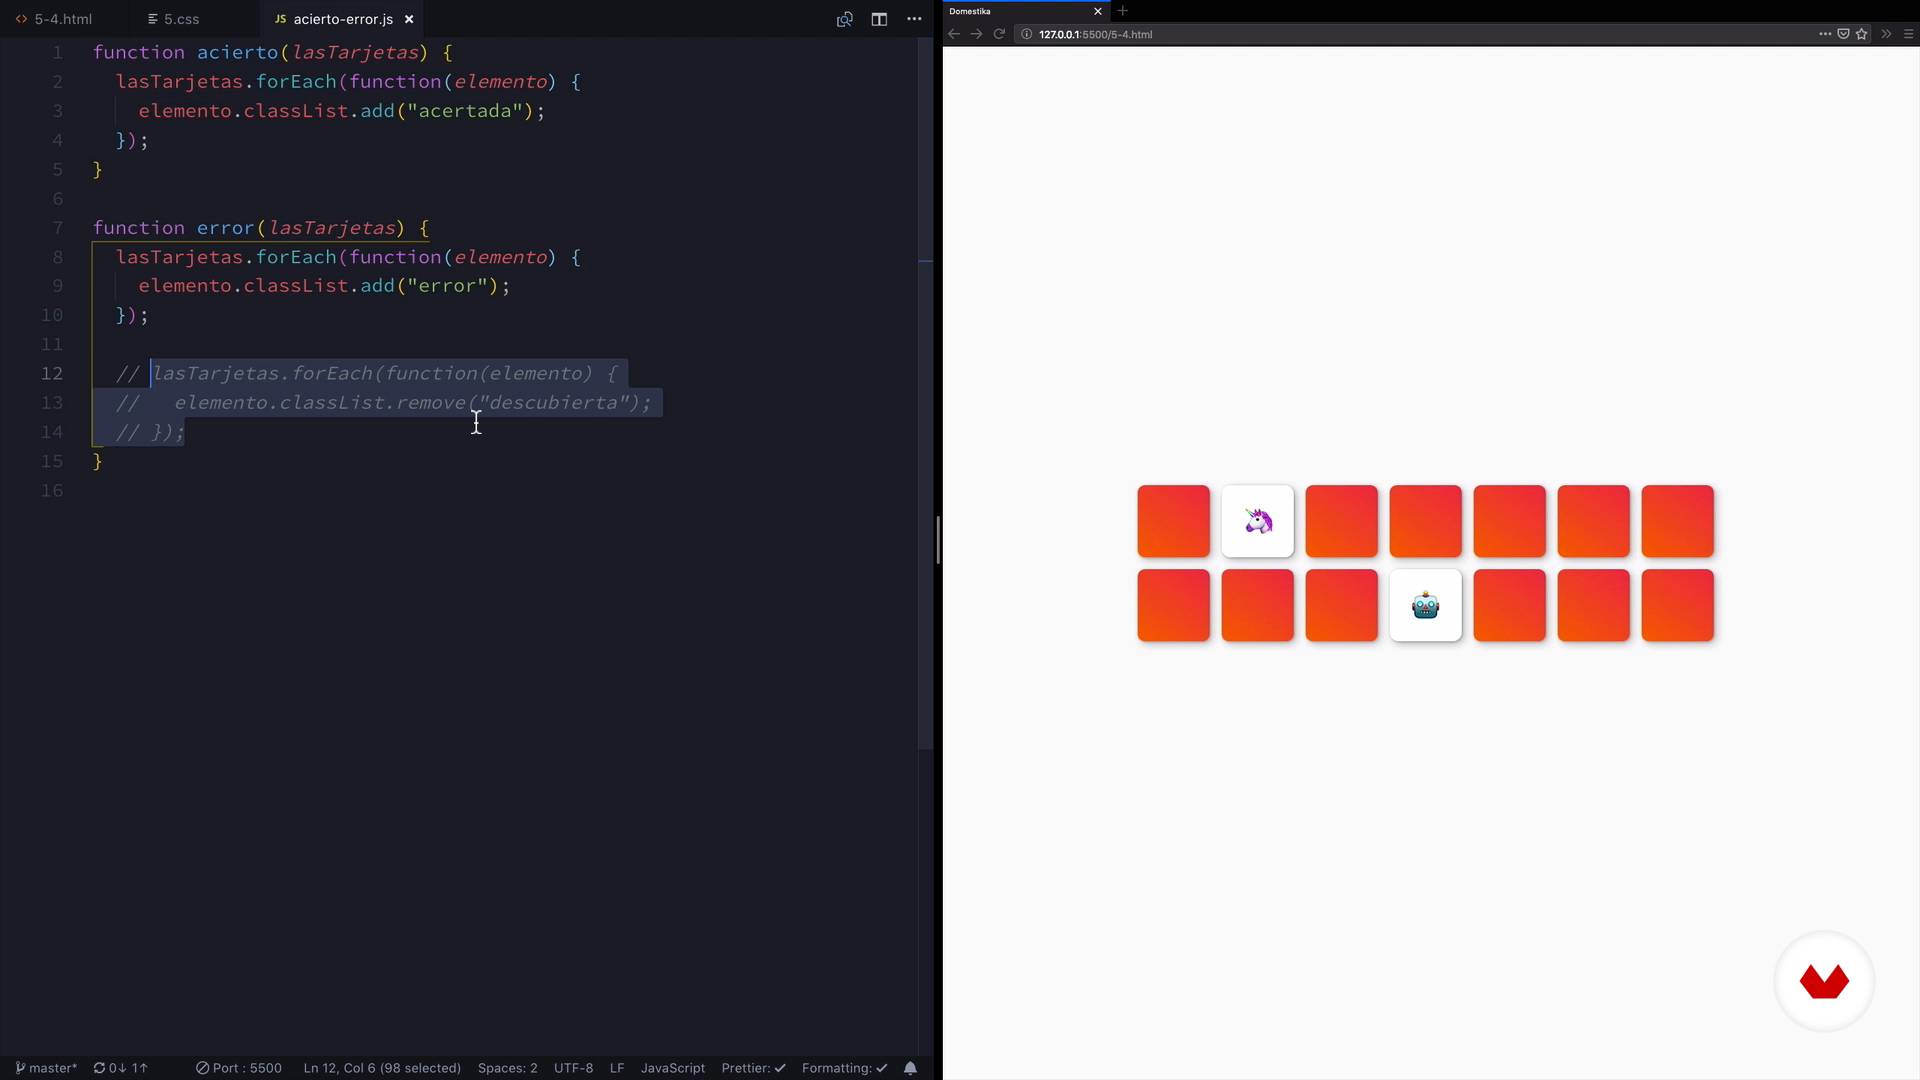Bookmark this page with the star icon
Image resolution: width=1920 pixels, height=1080 pixels.
click(1861, 34)
